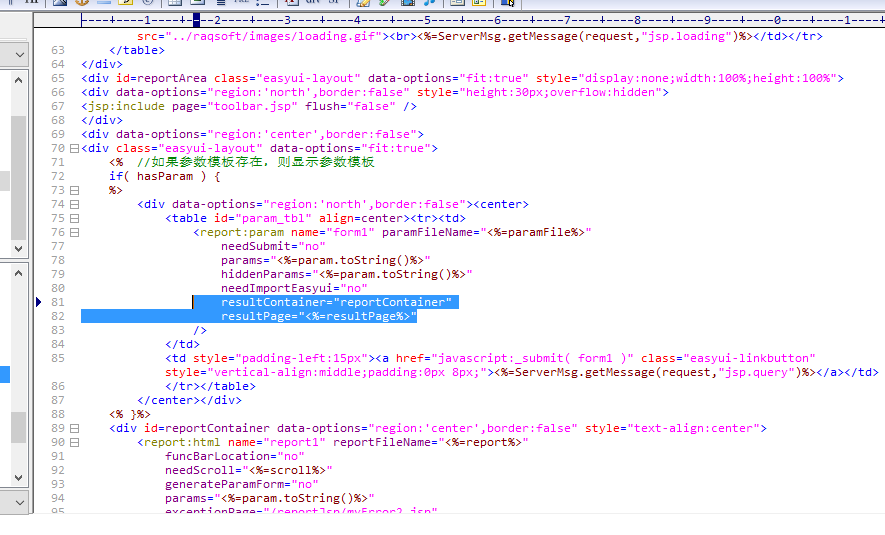Click the selected resultContainer attribute text
The height and width of the screenshot is (535, 885).
tap(336, 302)
